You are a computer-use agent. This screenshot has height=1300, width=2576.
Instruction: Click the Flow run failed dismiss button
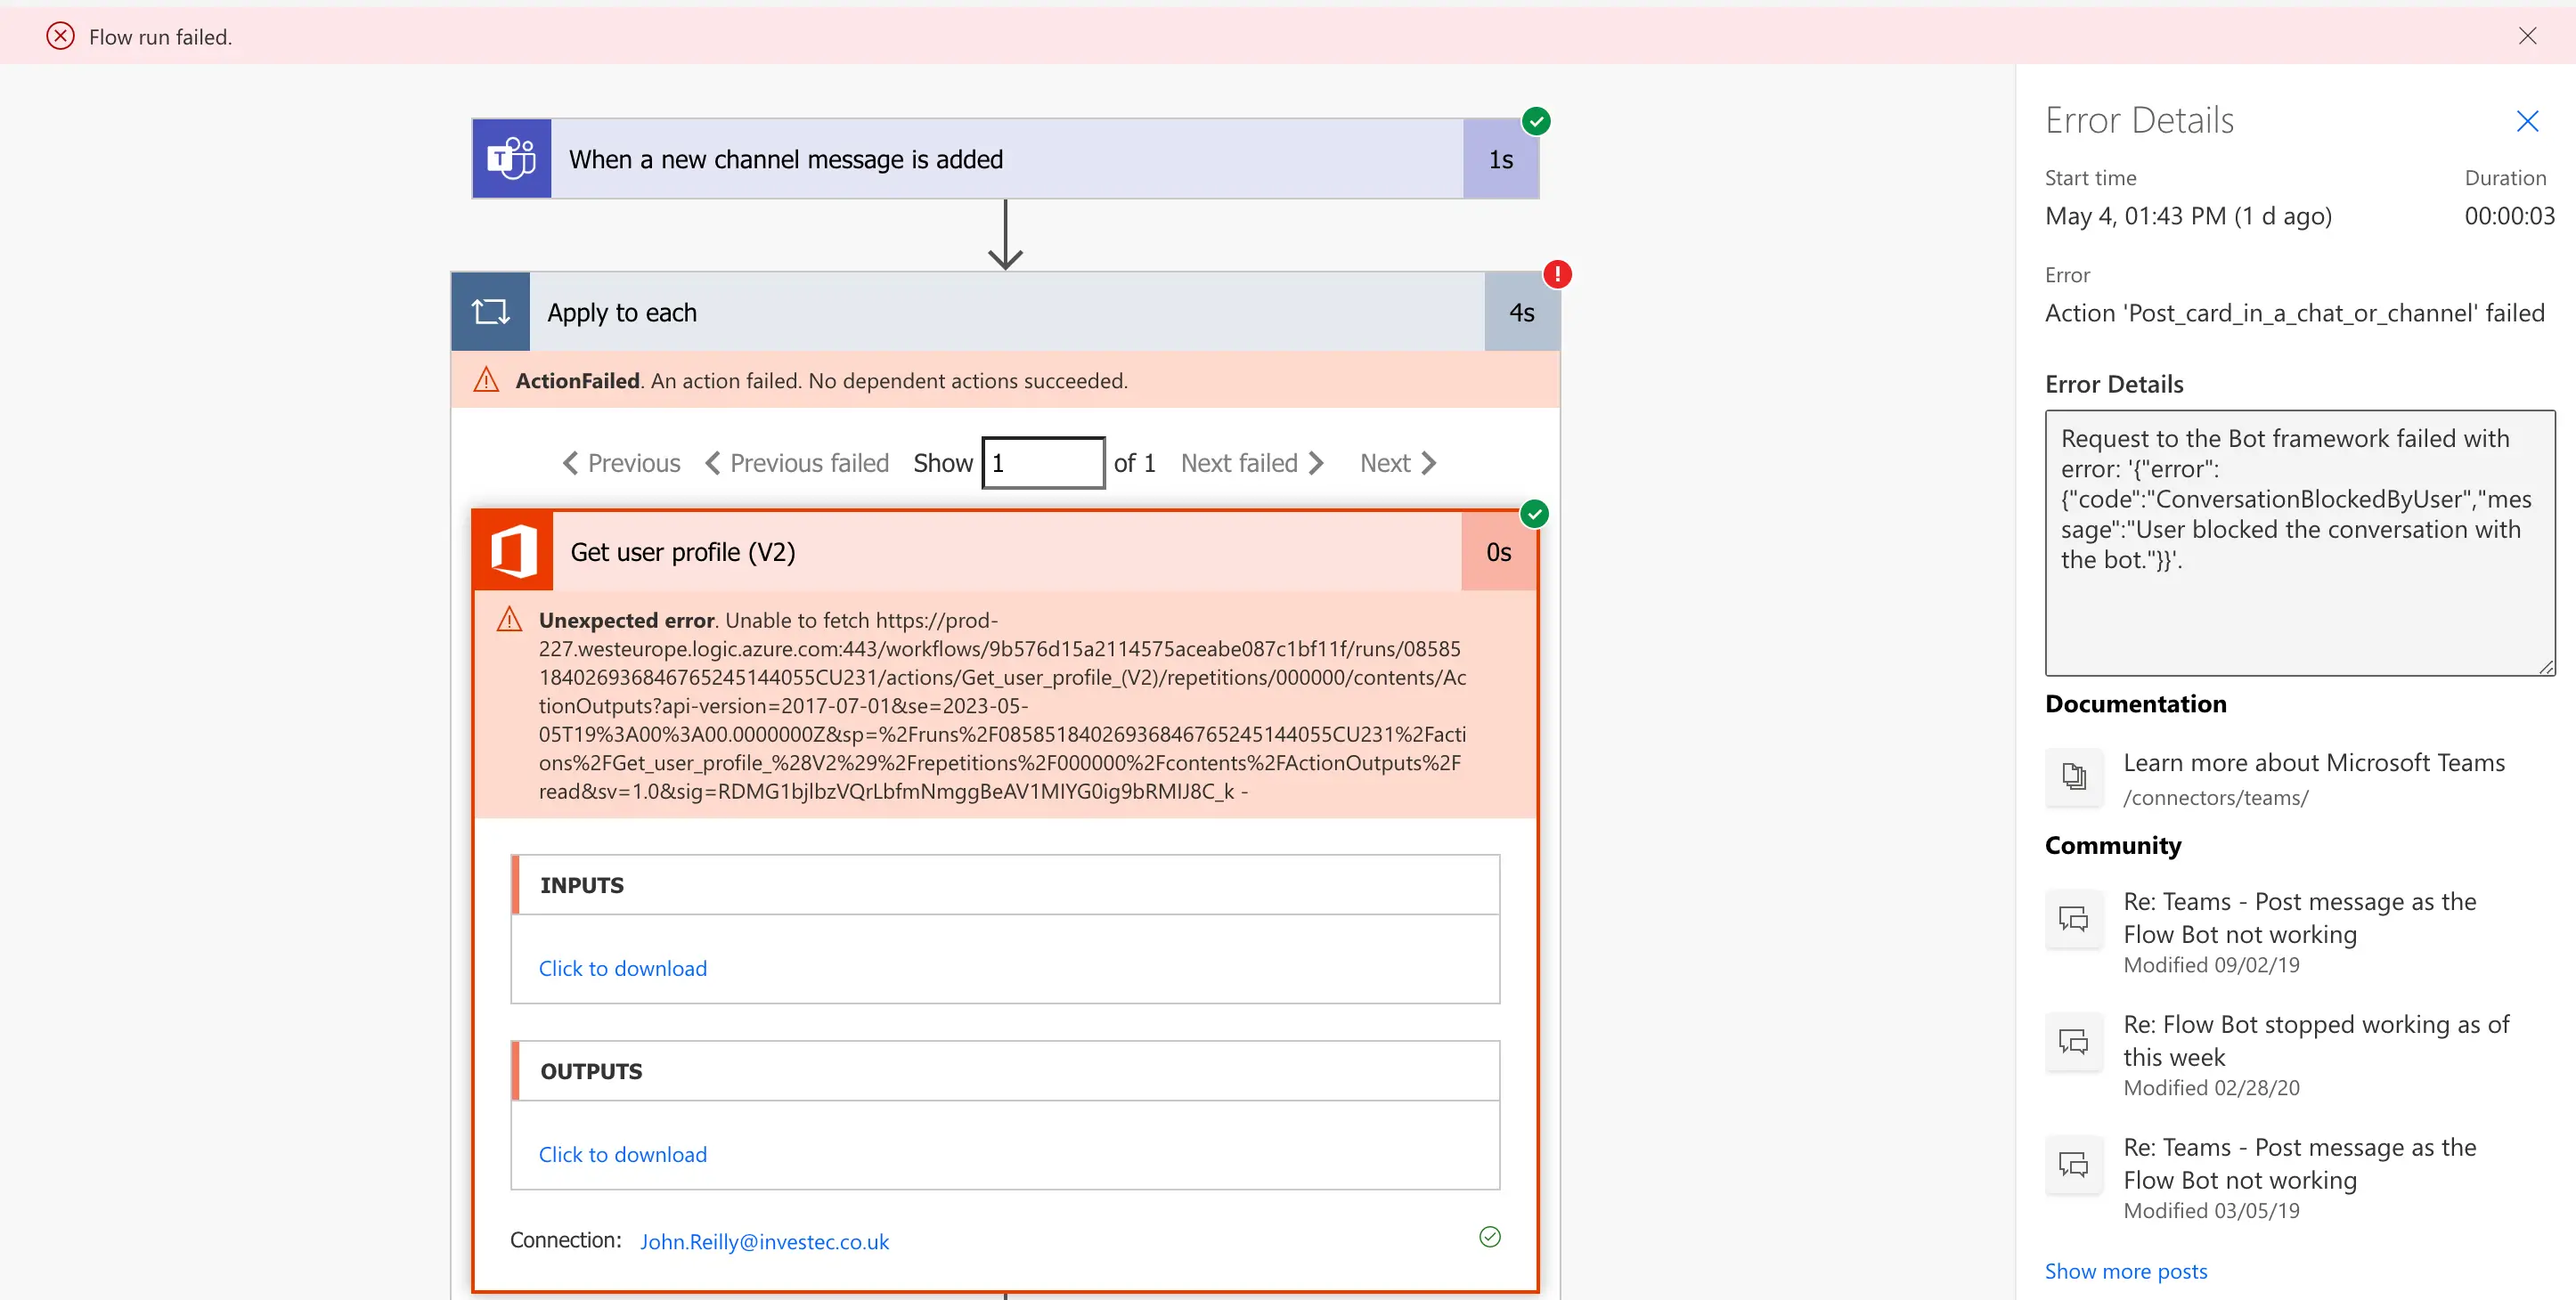point(2528,31)
